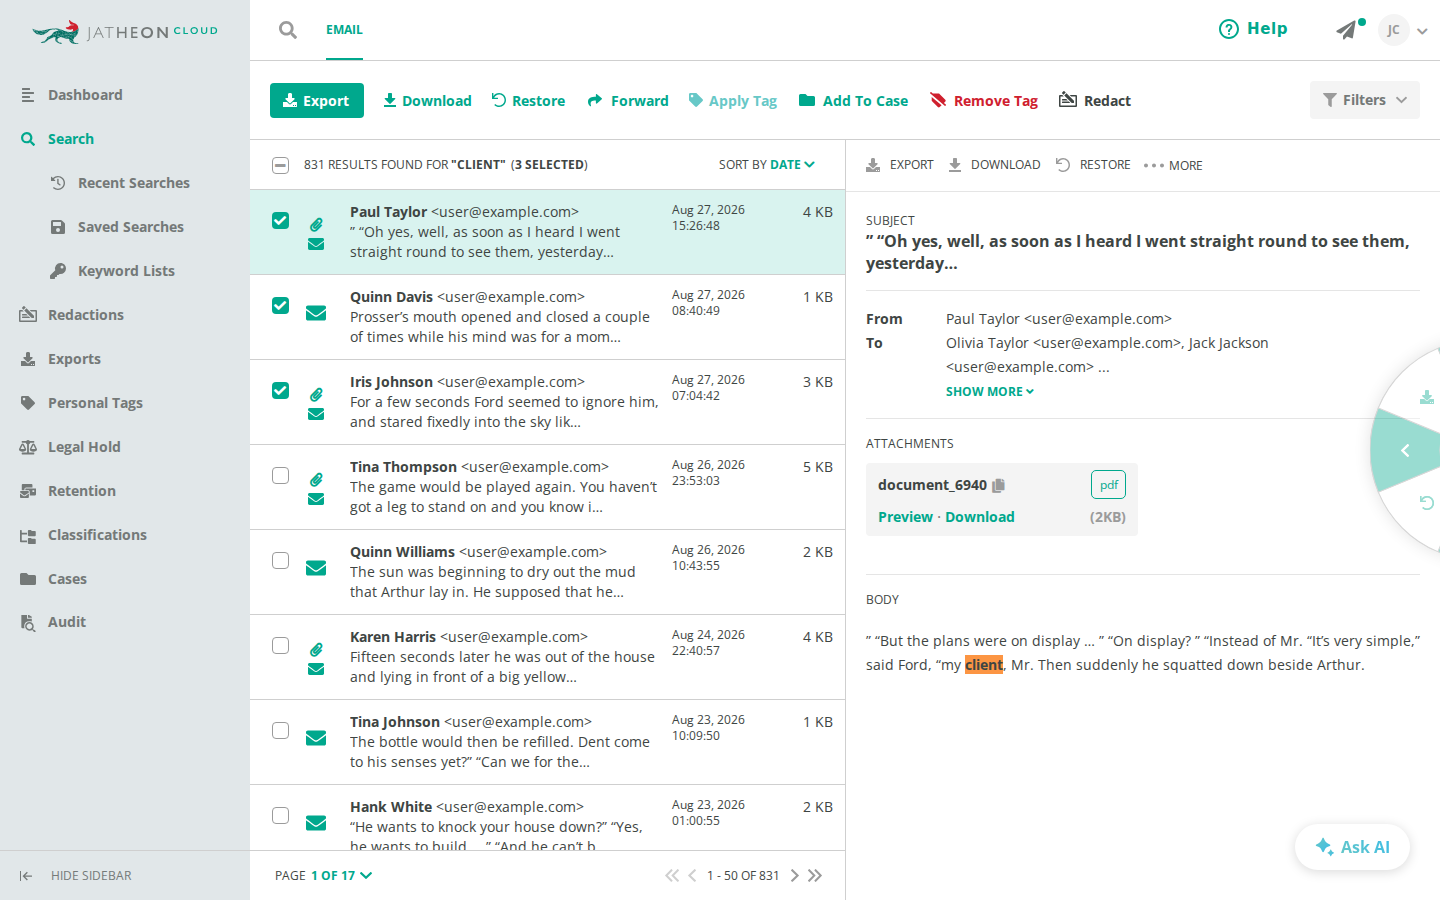
Task: Open the Karen Harris email row
Action: point(547,657)
